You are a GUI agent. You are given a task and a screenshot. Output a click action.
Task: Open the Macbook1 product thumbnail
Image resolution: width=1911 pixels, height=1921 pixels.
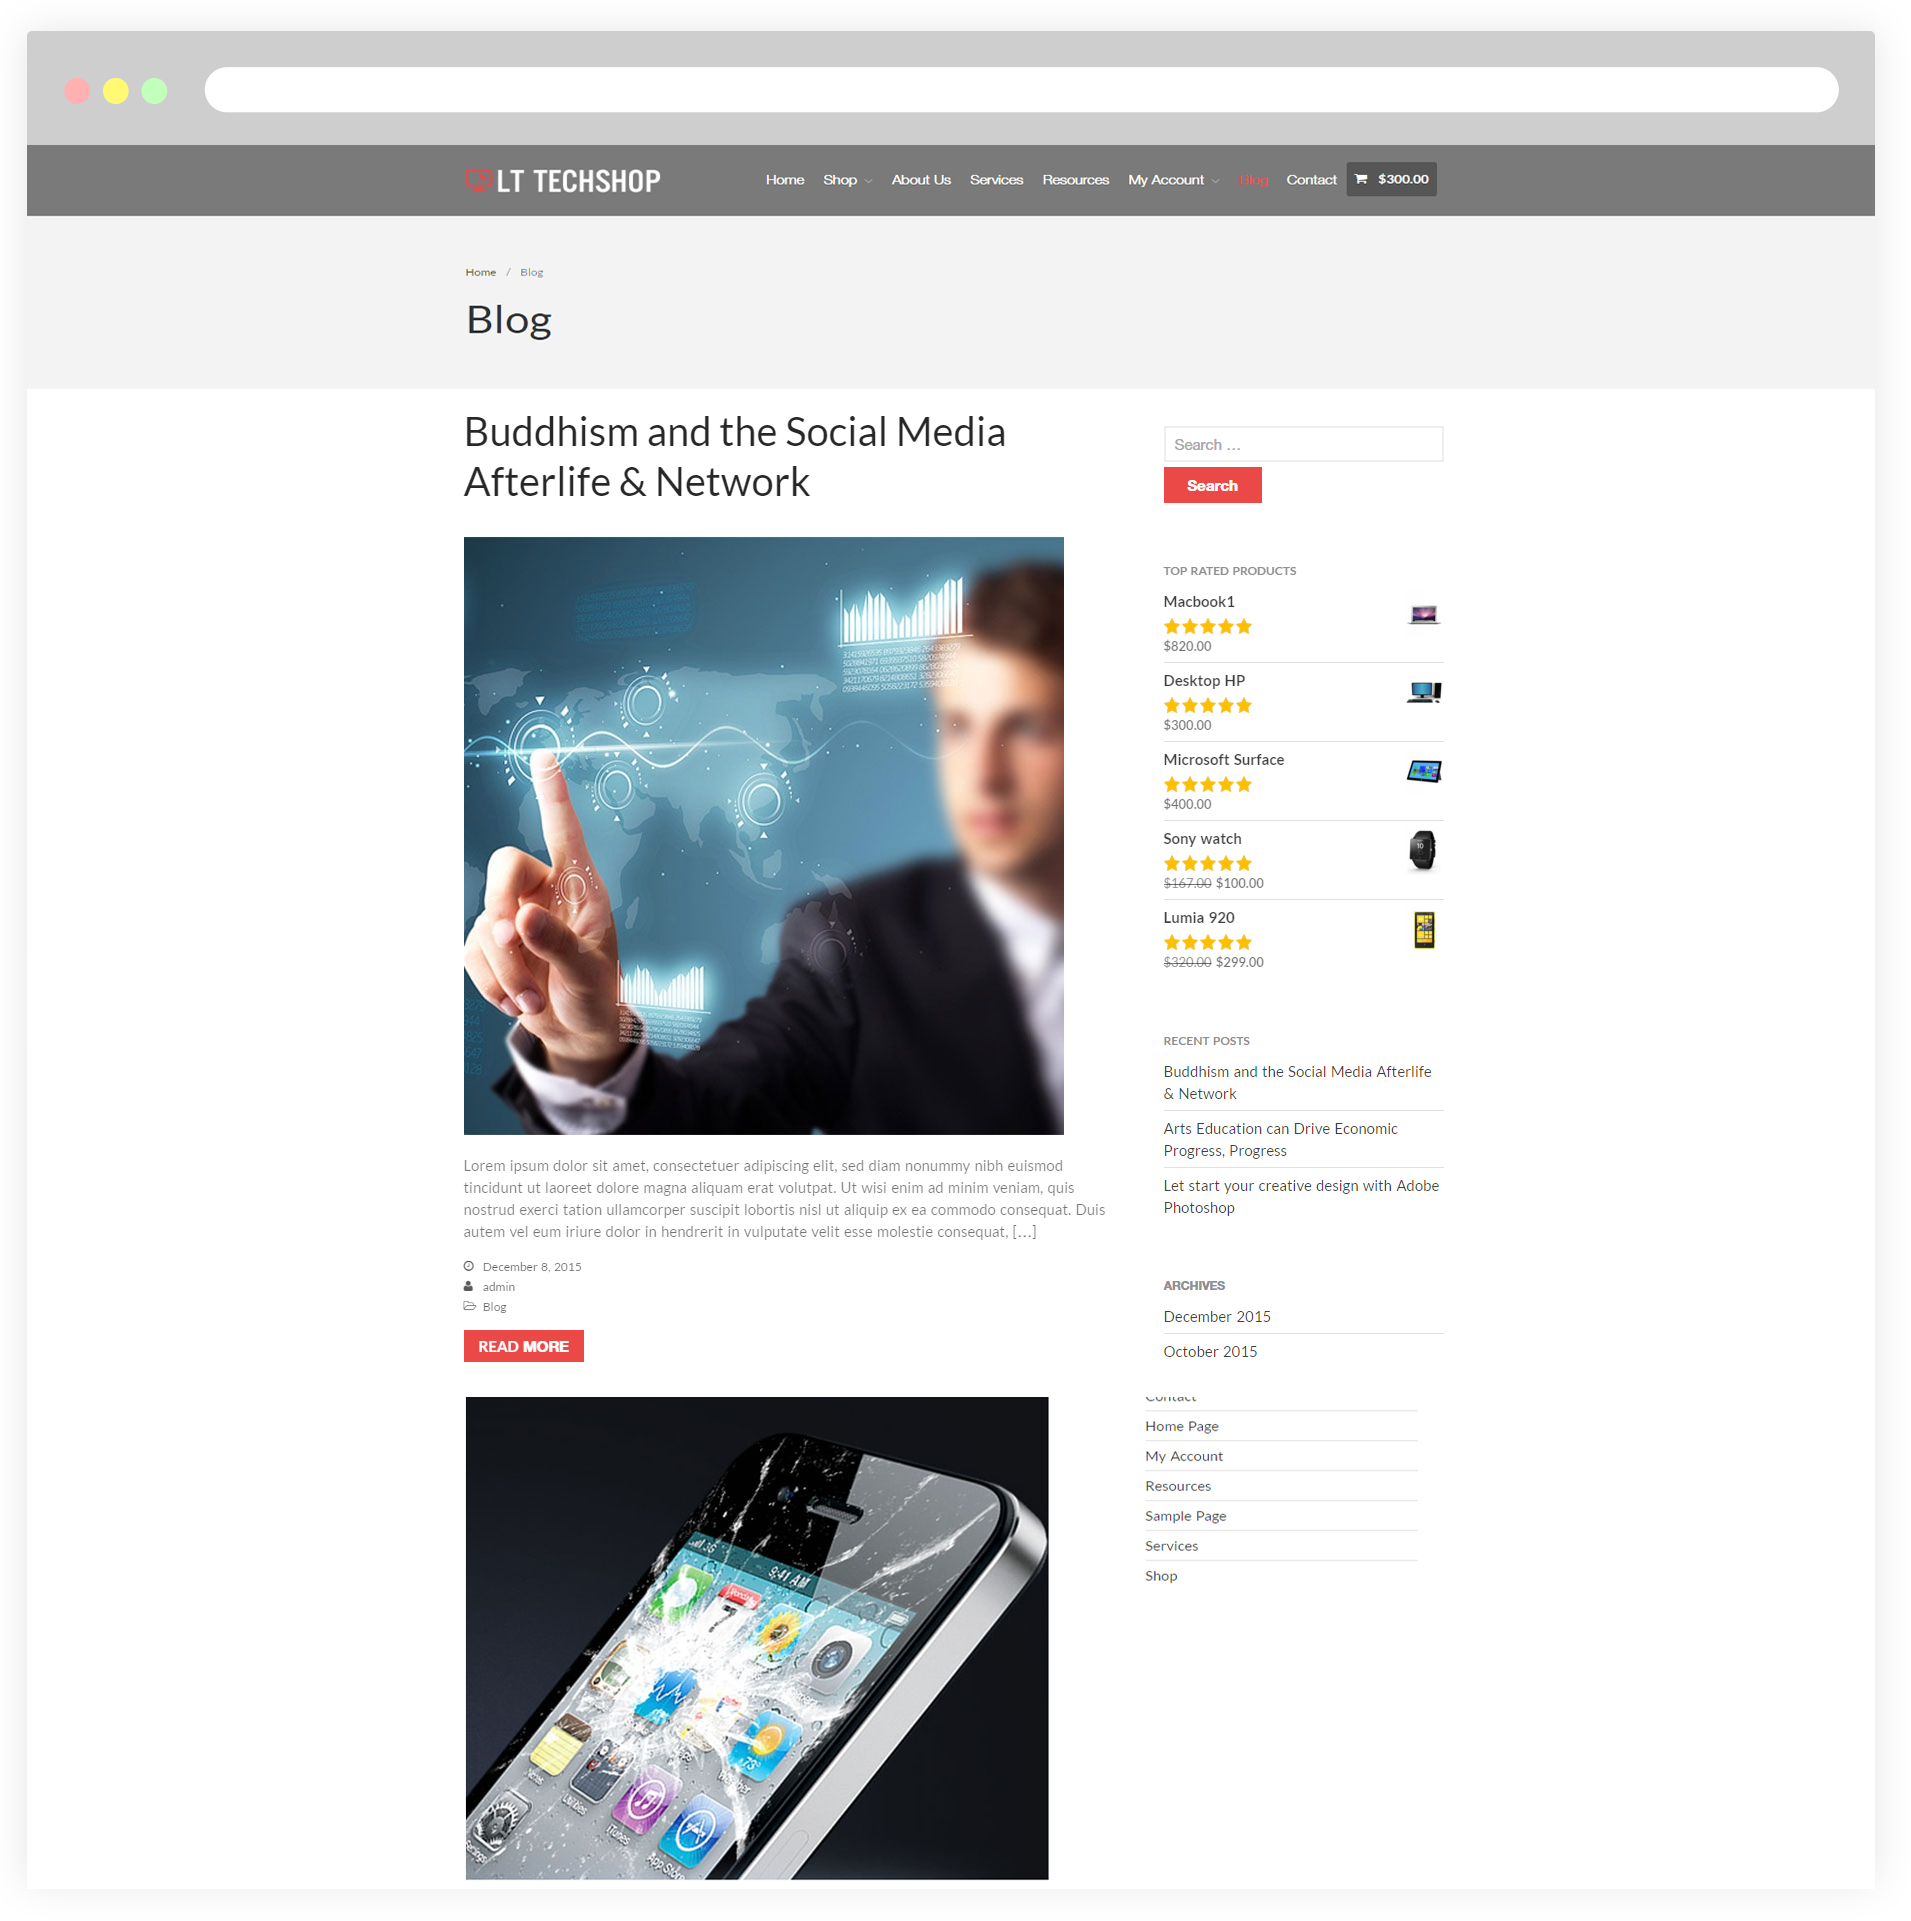coord(1424,614)
